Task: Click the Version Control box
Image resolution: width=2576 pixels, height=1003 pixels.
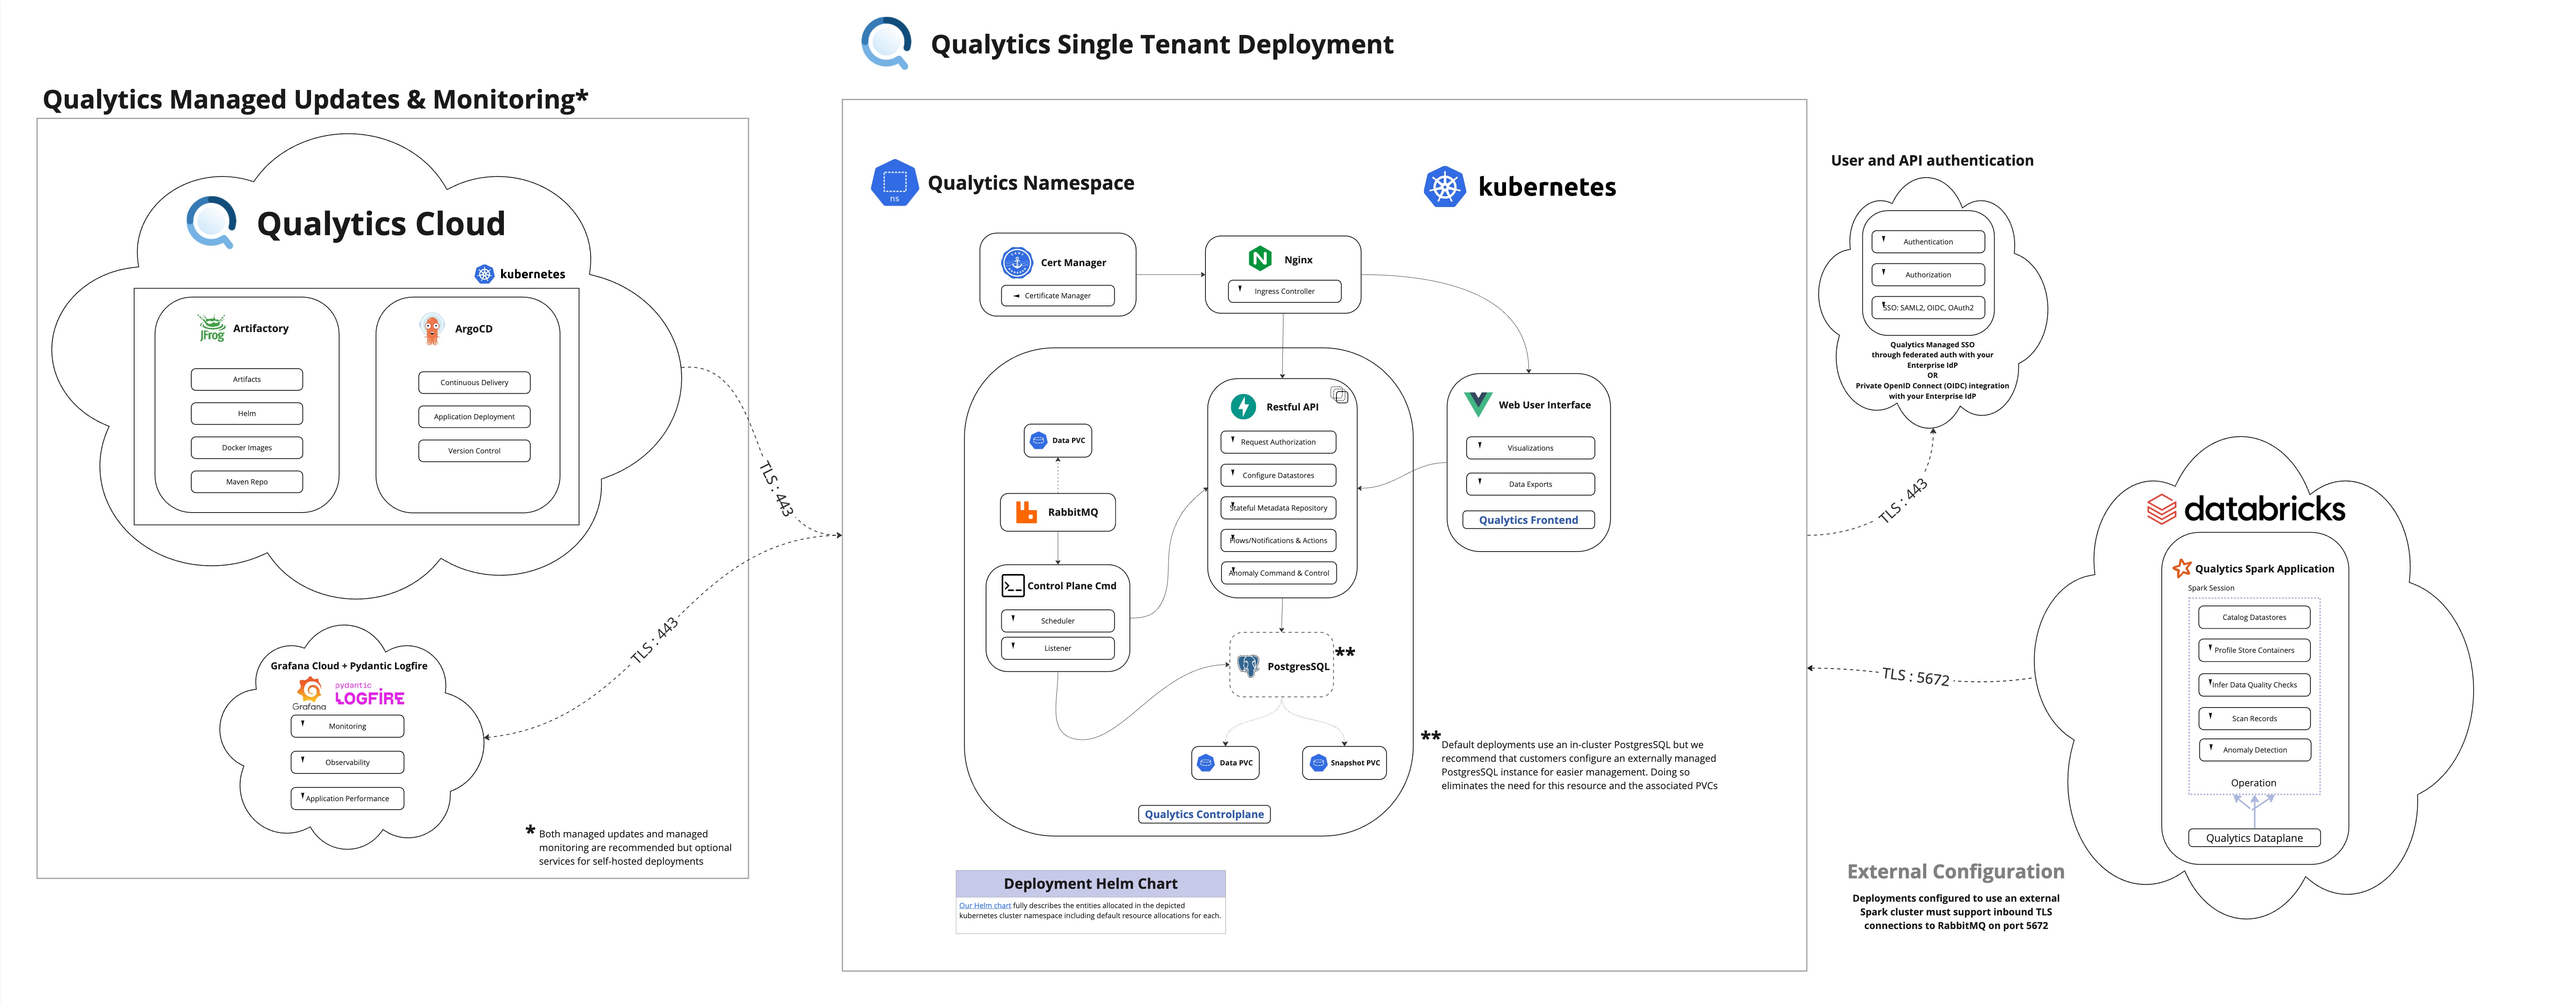Action: tap(474, 451)
